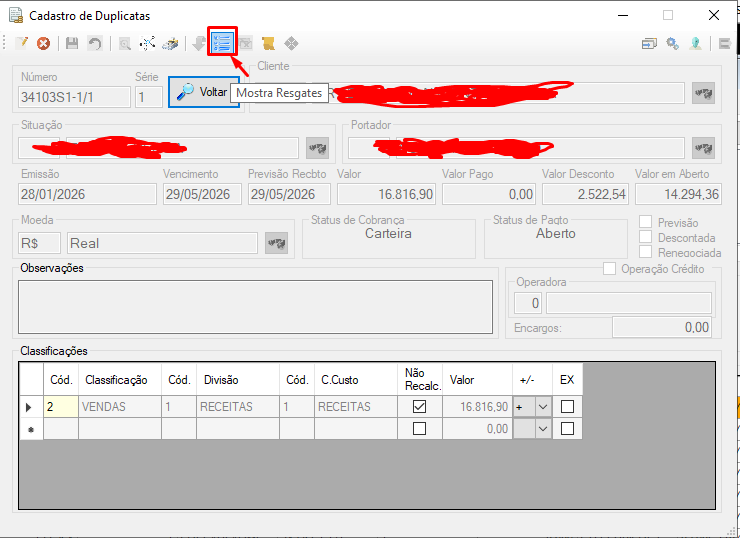This screenshot has height=538, width=740.
Task: Click the Cliente lookup handshake button
Action: tap(703, 93)
